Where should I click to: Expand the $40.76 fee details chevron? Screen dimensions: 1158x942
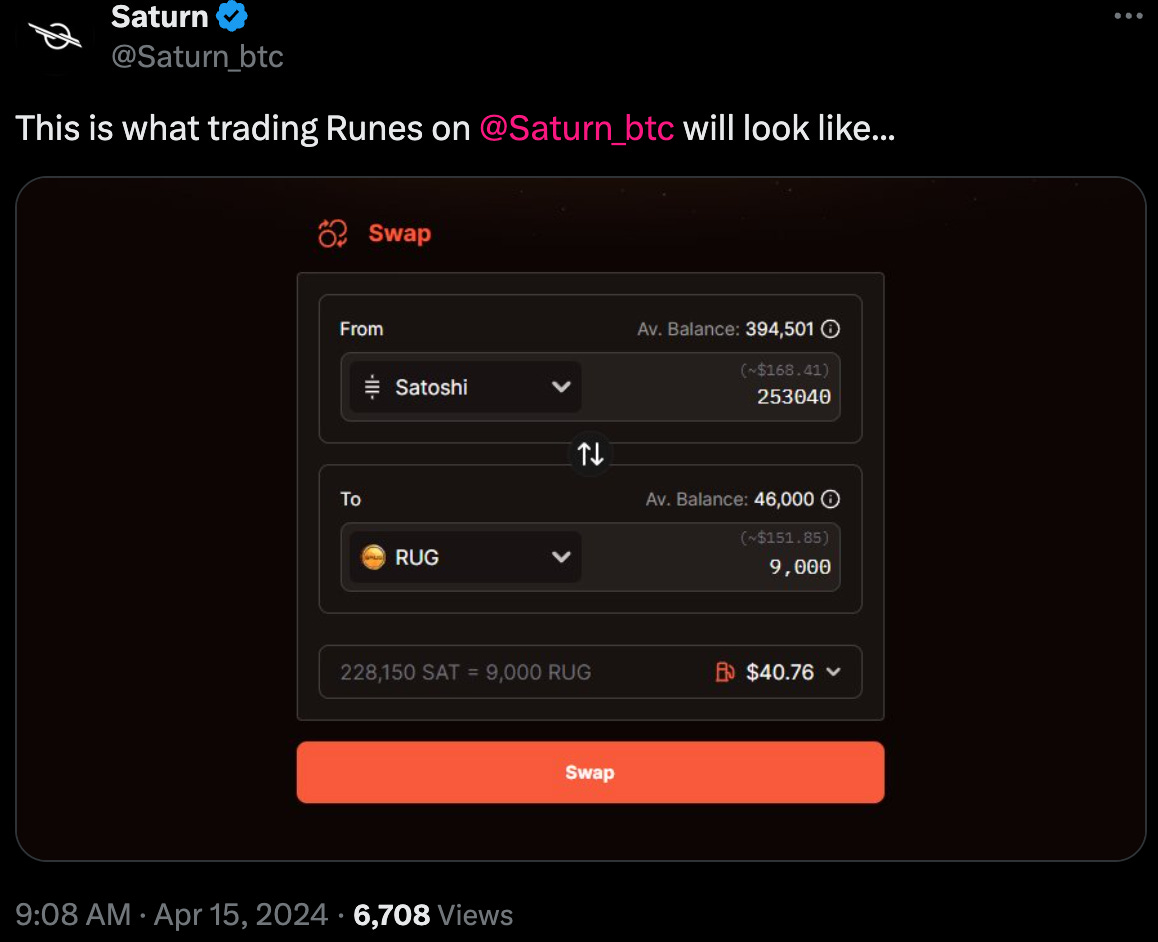833,672
